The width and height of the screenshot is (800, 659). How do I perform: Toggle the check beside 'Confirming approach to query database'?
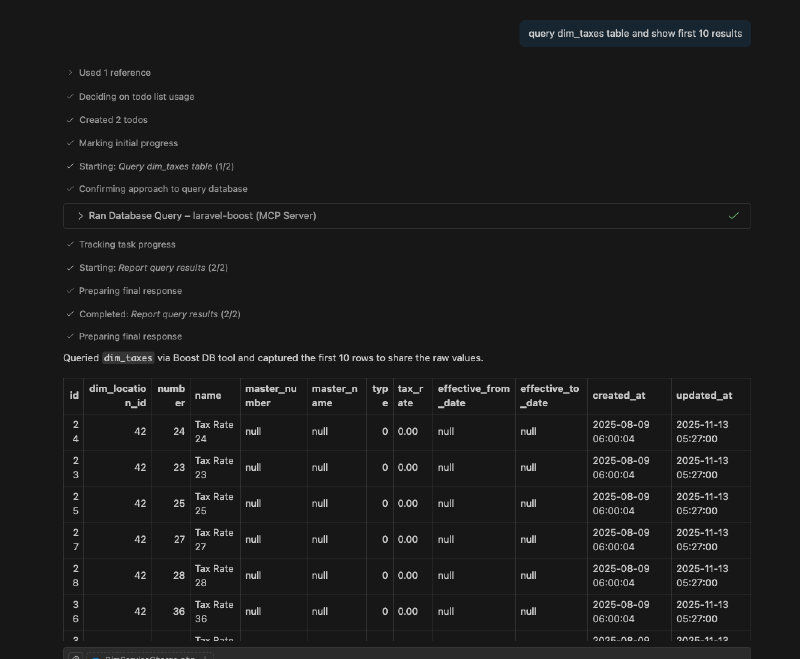pos(70,189)
